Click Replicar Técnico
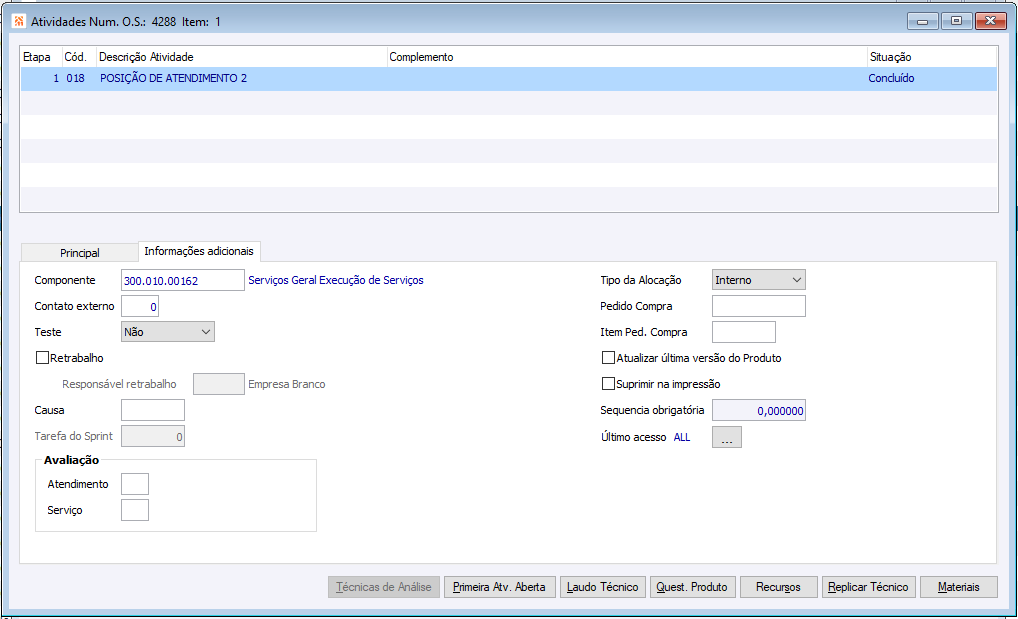Image resolution: width=1018 pixels, height=619 pixels. pyautogui.click(x=868, y=587)
